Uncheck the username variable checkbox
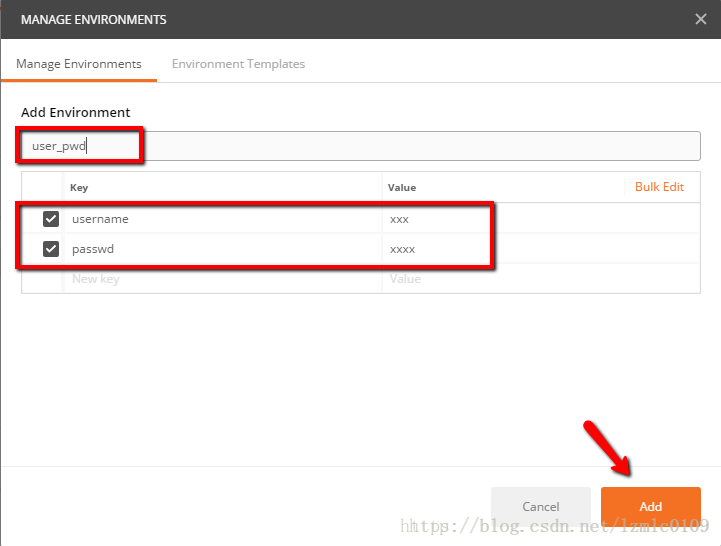 [x=51, y=219]
